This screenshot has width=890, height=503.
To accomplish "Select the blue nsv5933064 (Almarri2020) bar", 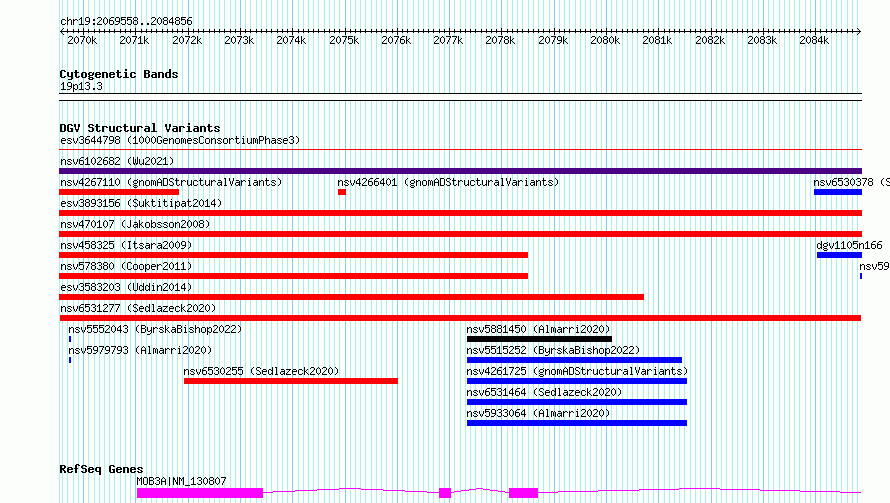I will tap(577, 423).
